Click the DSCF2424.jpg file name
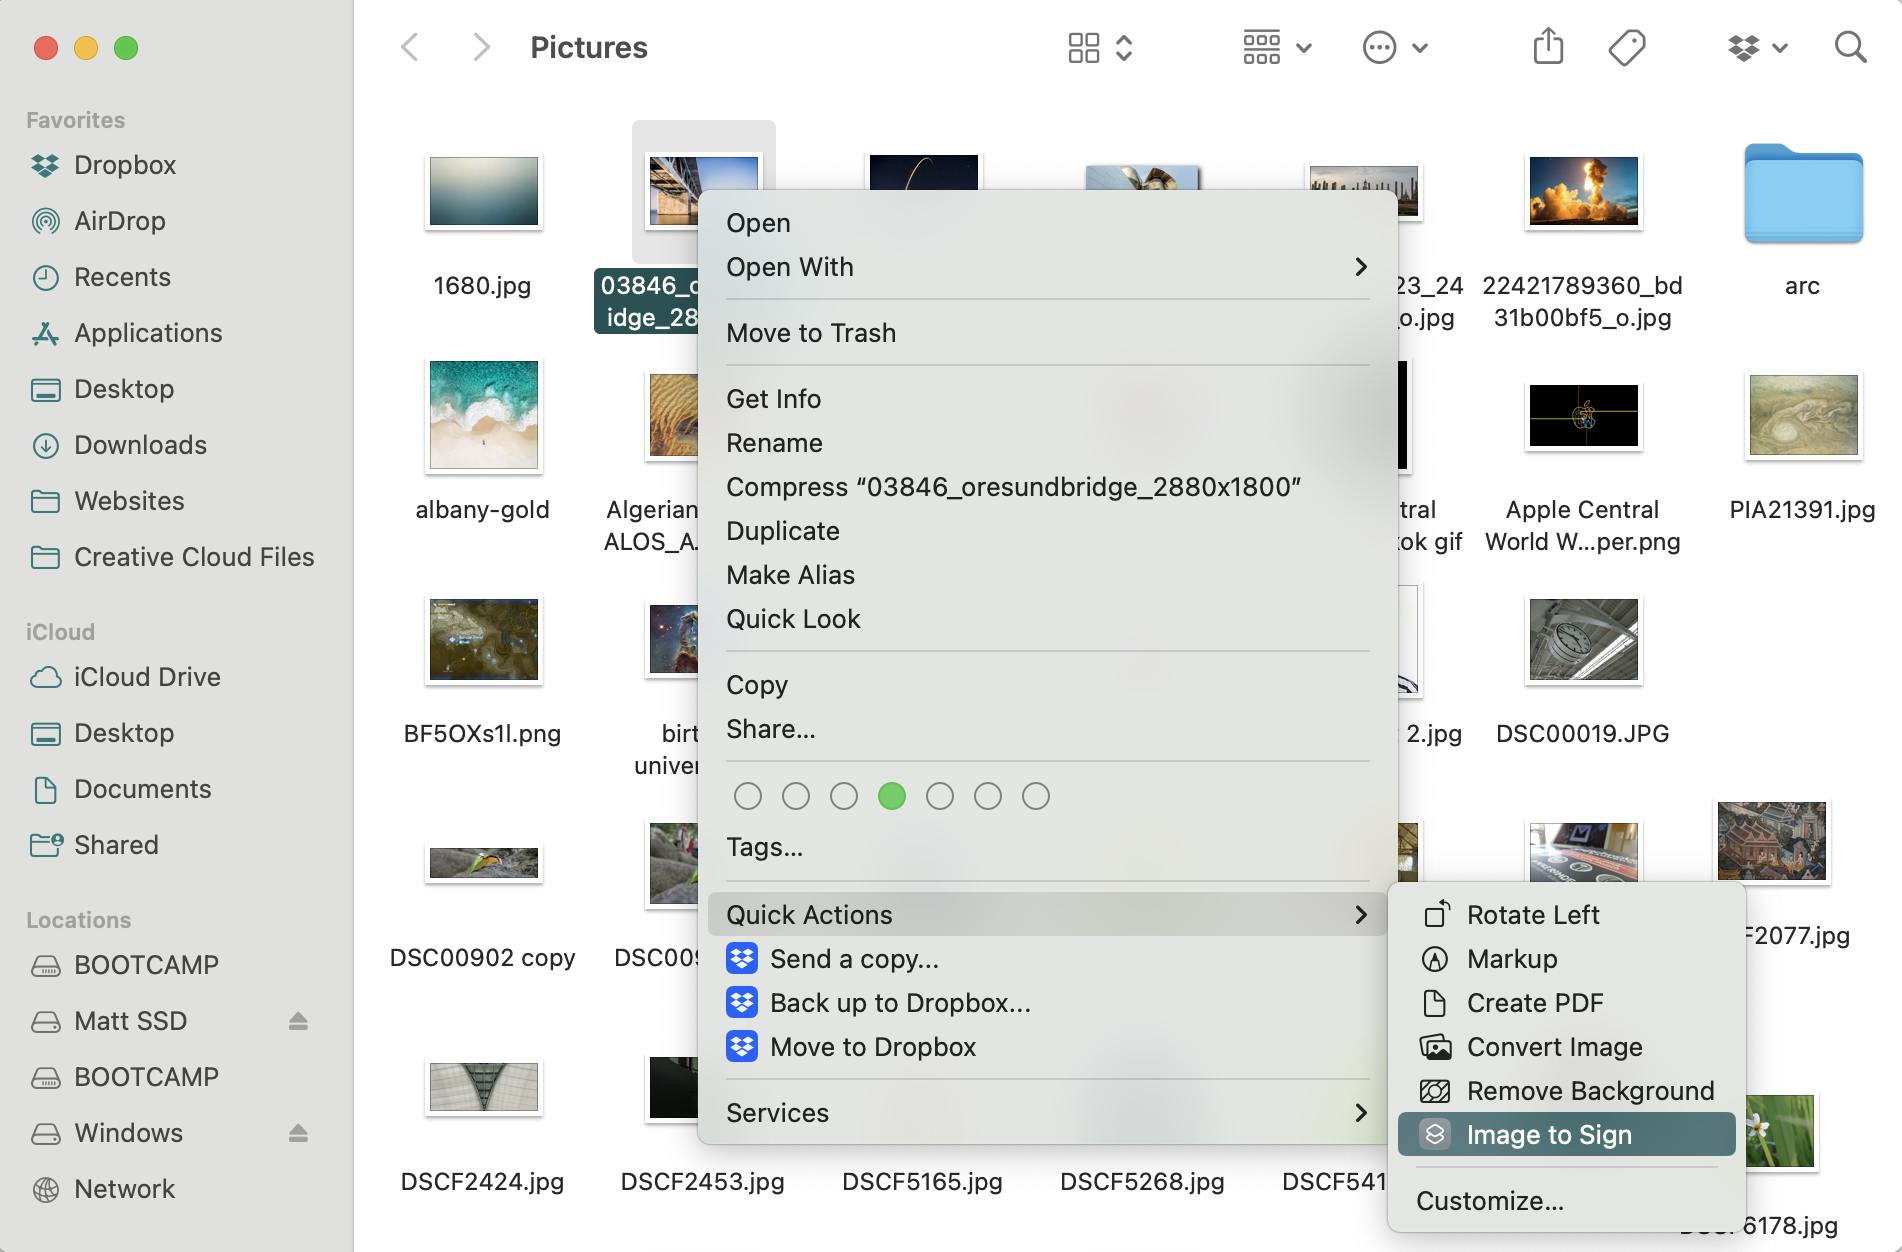1902x1252 pixels. [482, 1182]
